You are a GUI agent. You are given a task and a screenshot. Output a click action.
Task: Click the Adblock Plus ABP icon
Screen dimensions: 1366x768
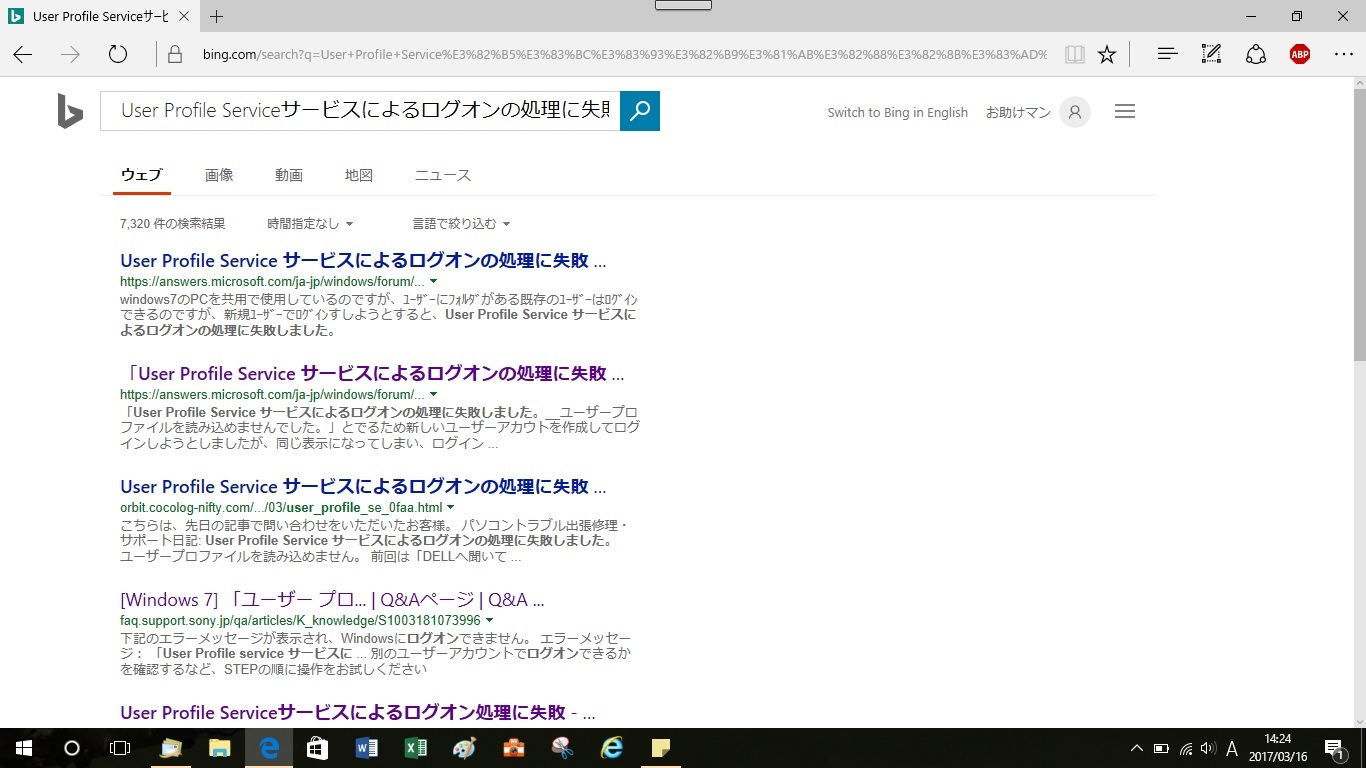click(x=1300, y=54)
